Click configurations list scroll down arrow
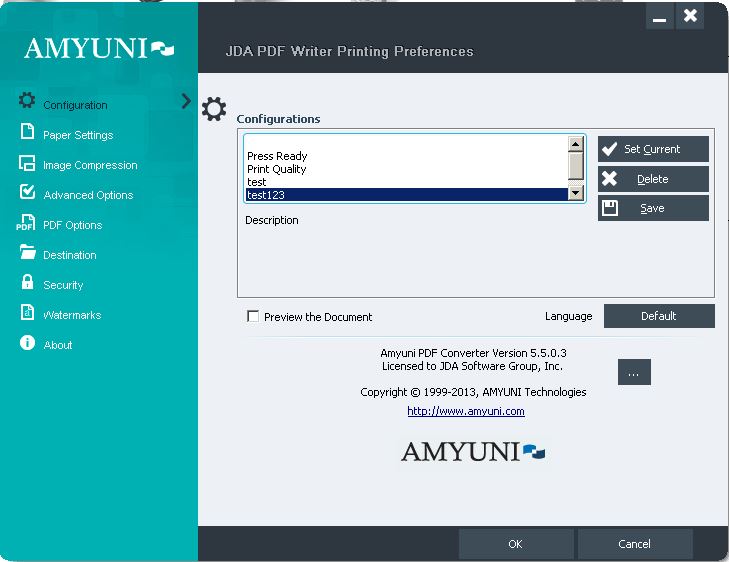Image resolution: width=729 pixels, height=562 pixels. pyautogui.click(x=576, y=192)
